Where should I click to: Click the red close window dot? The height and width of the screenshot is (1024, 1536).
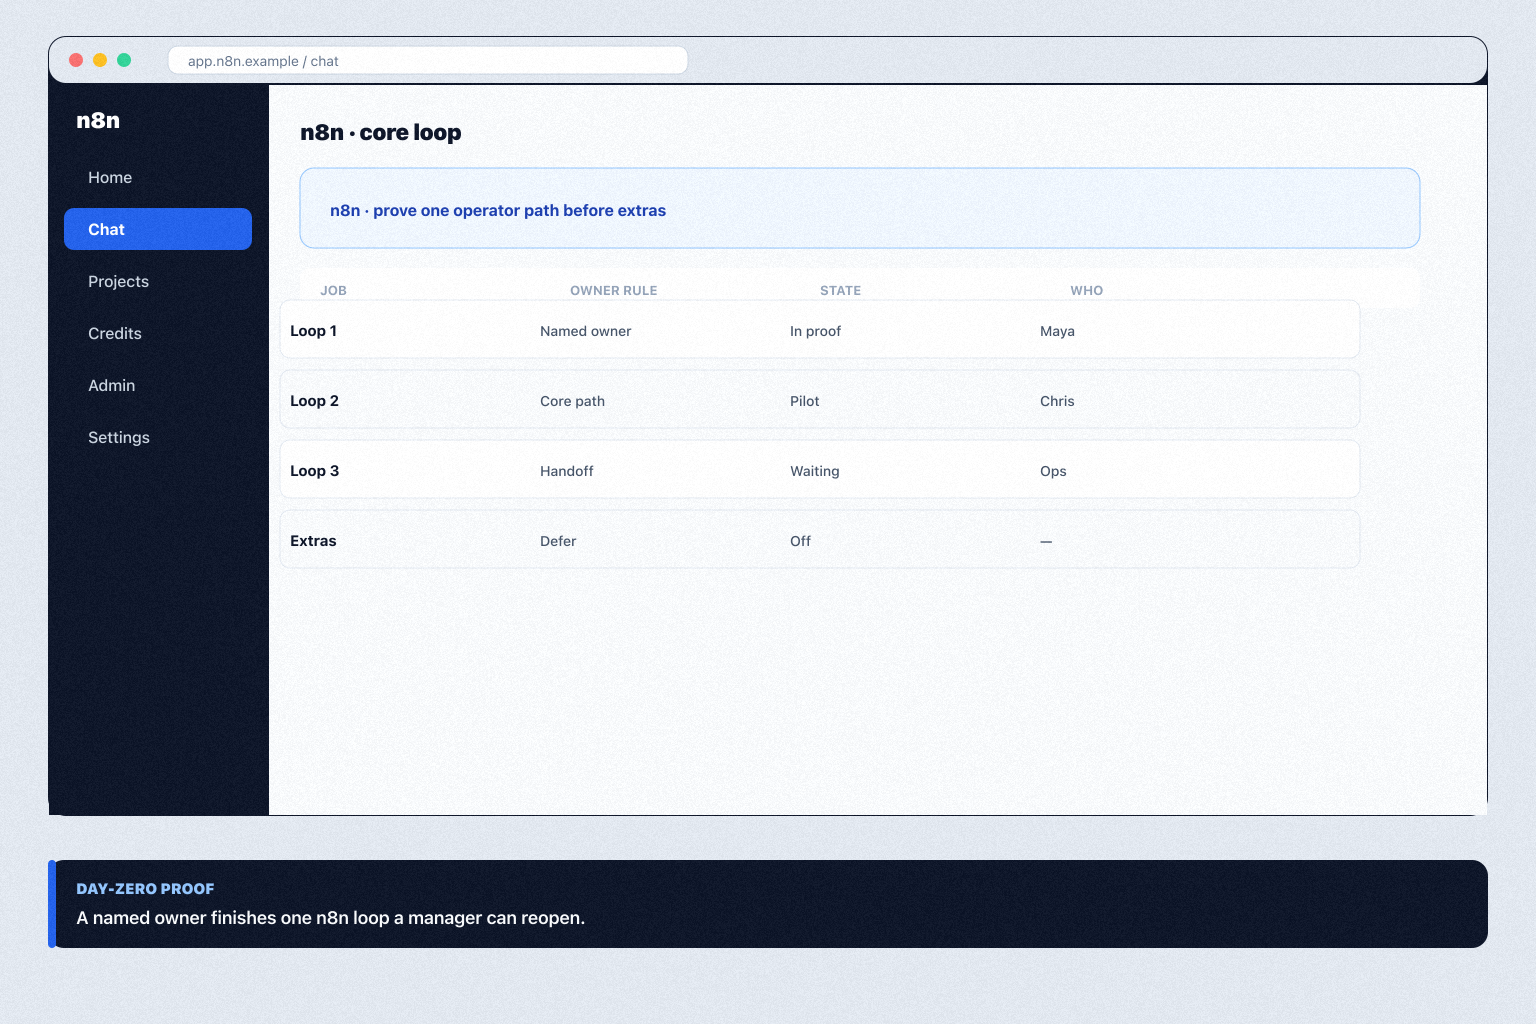coord(76,60)
